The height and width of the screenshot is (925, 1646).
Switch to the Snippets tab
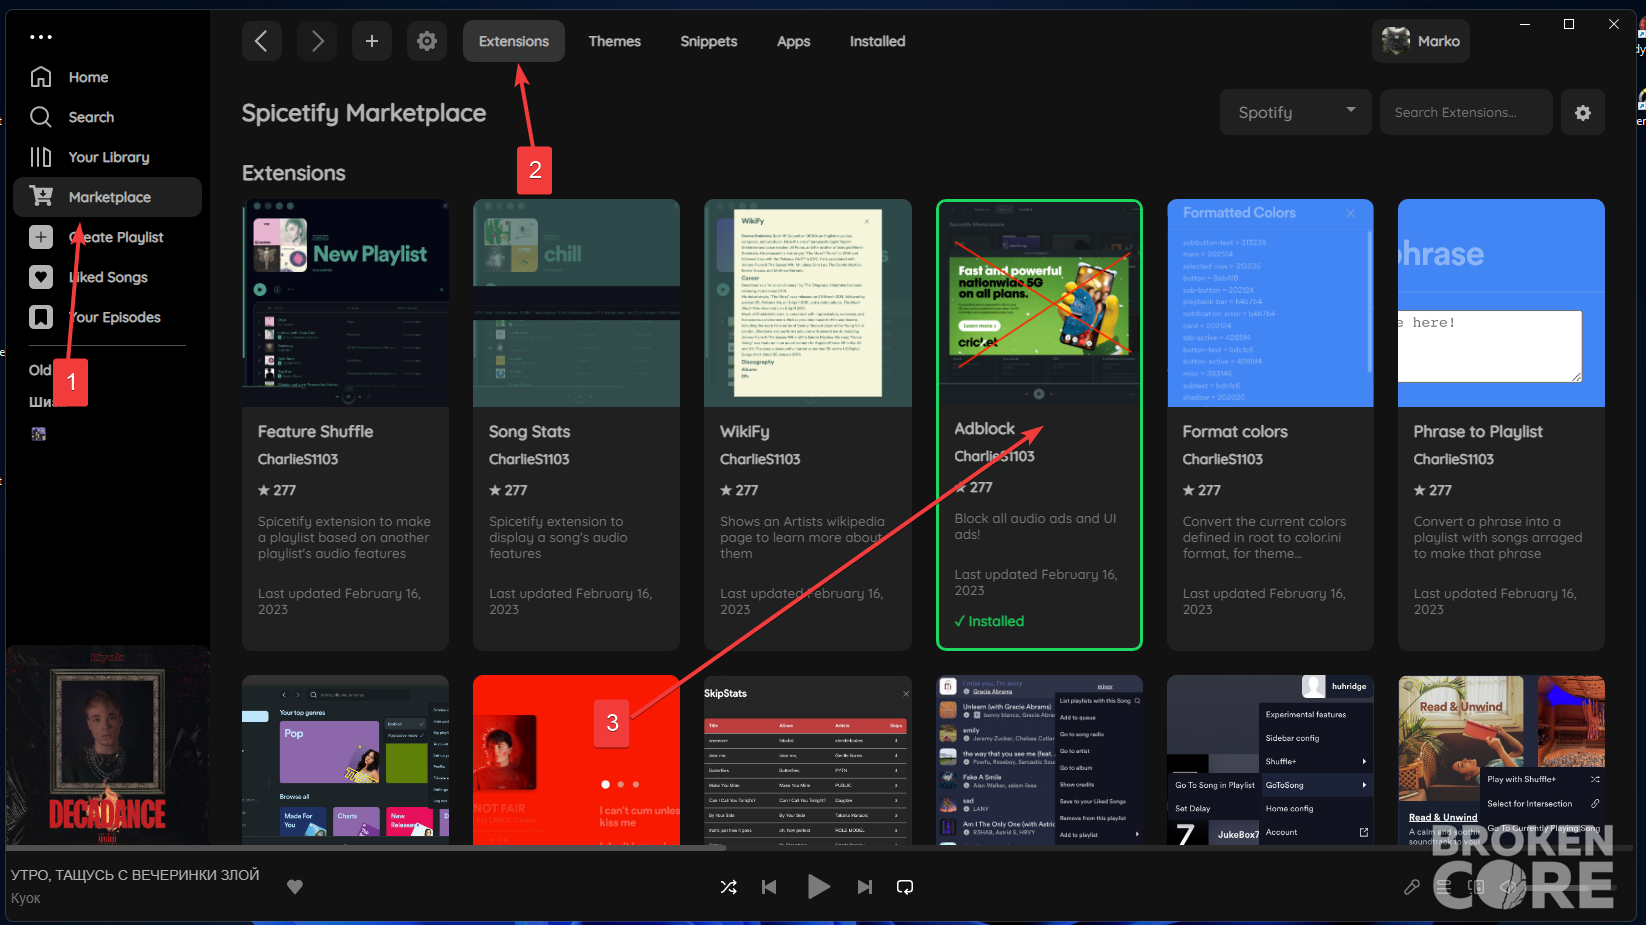pyautogui.click(x=709, y=41)
